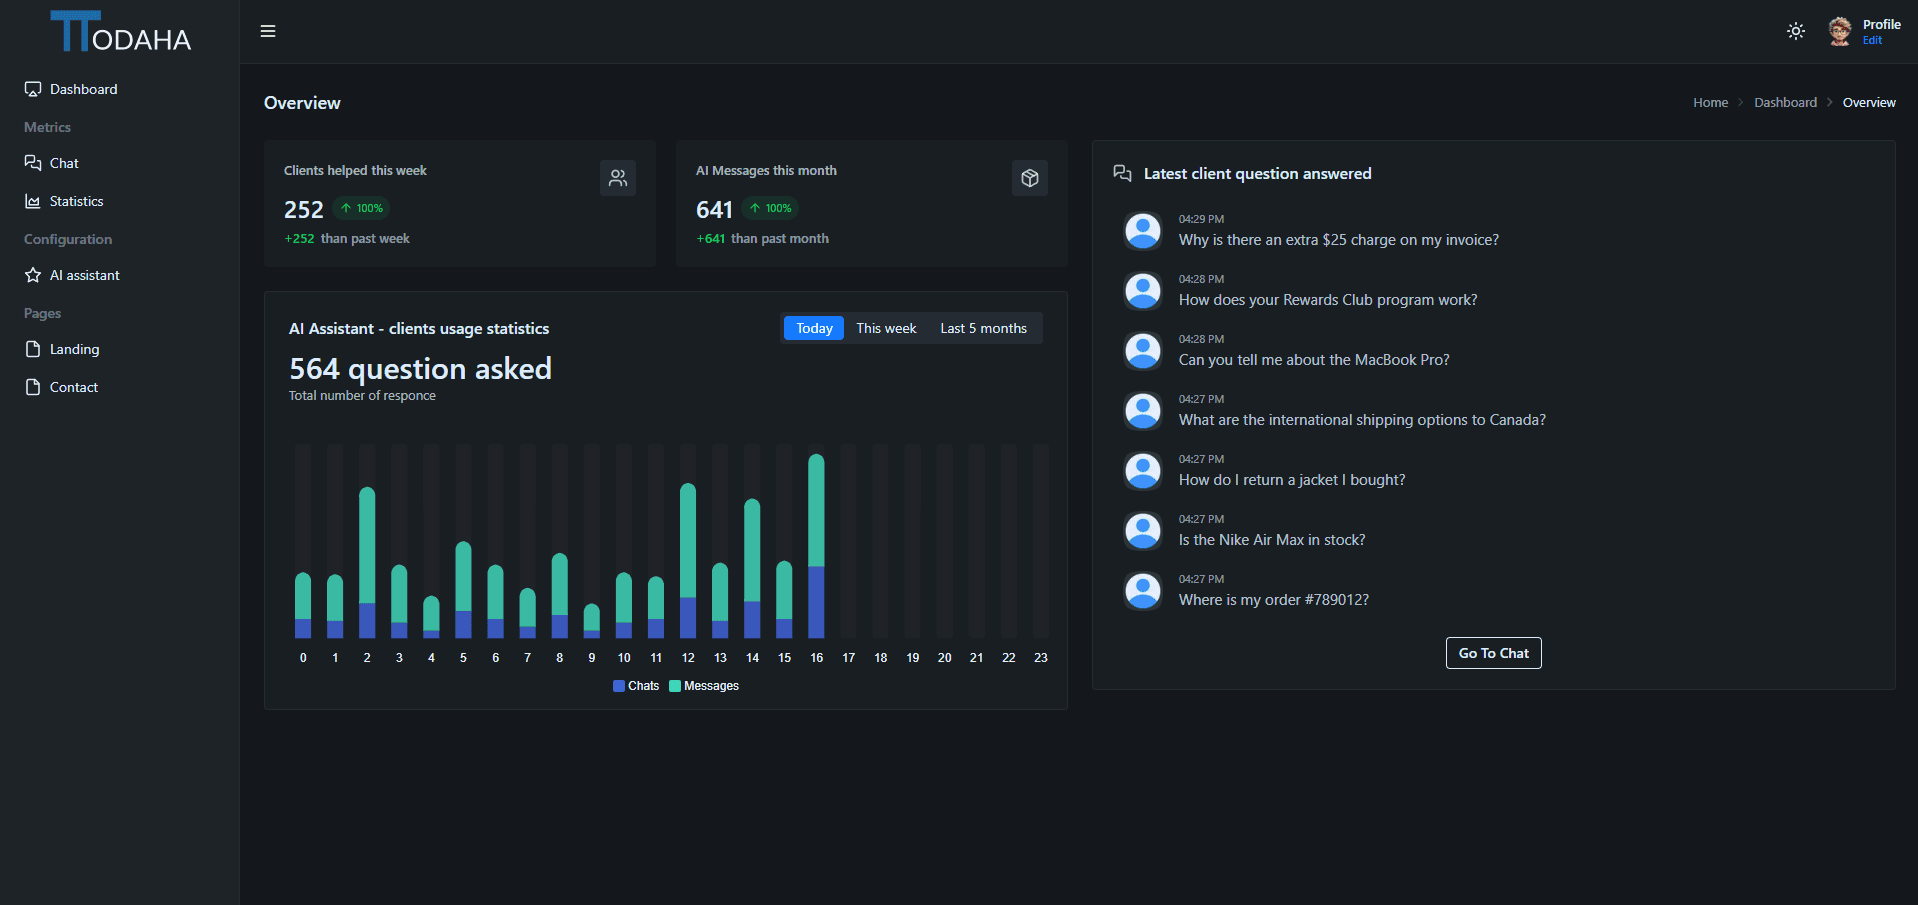Click the clients users icon on card
1918x905 pixels.
(x=618, y=178)
